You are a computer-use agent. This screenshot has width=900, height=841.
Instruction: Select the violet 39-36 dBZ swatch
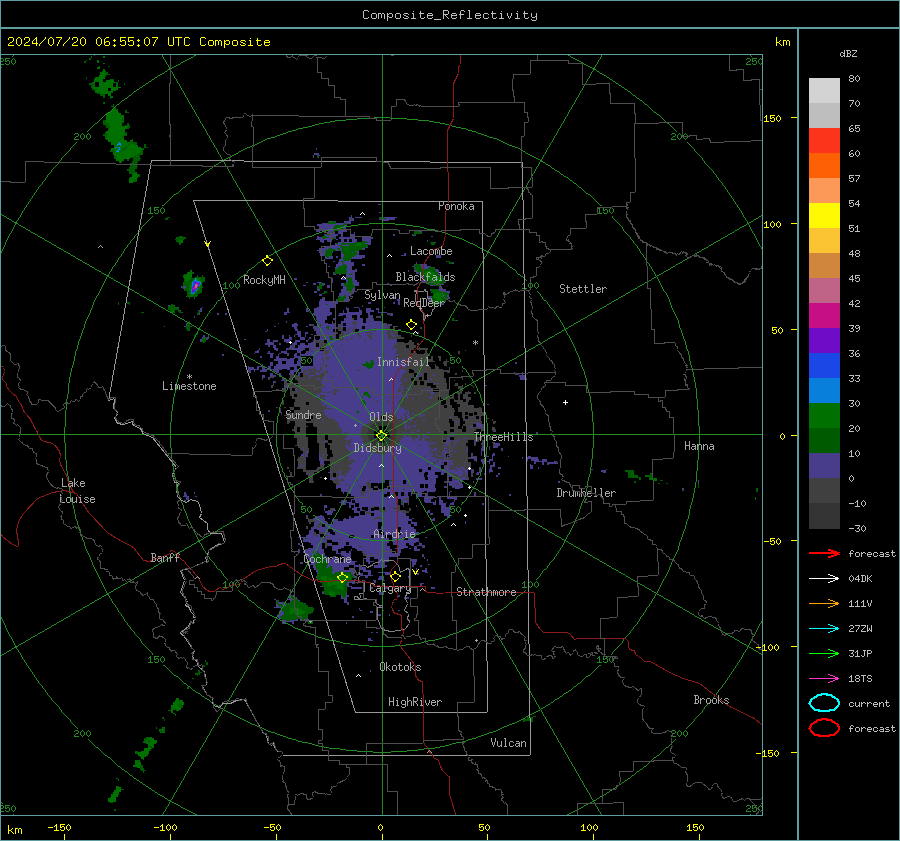pos(824,340)
